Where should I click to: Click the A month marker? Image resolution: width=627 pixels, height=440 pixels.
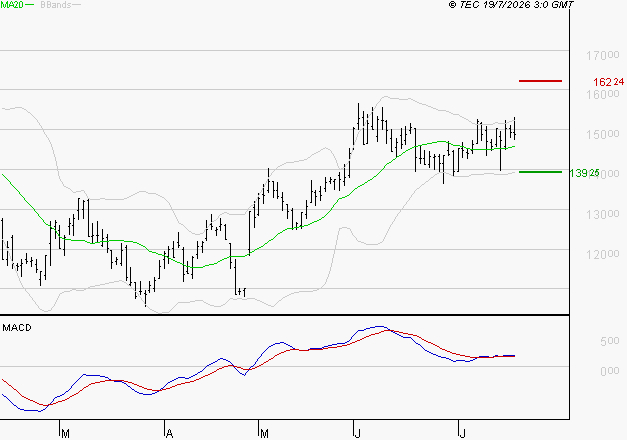pos(170,434)
